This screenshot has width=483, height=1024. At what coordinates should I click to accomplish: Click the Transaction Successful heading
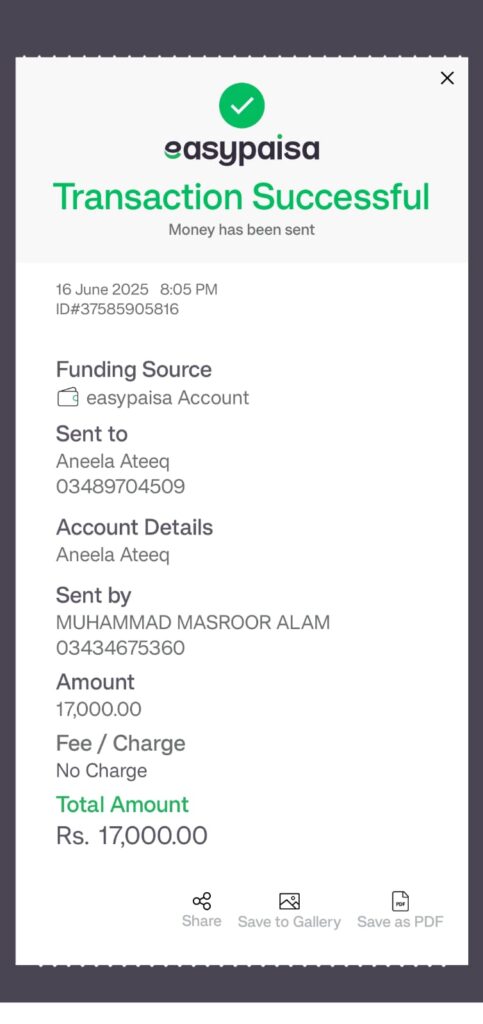tap(242, 197)
